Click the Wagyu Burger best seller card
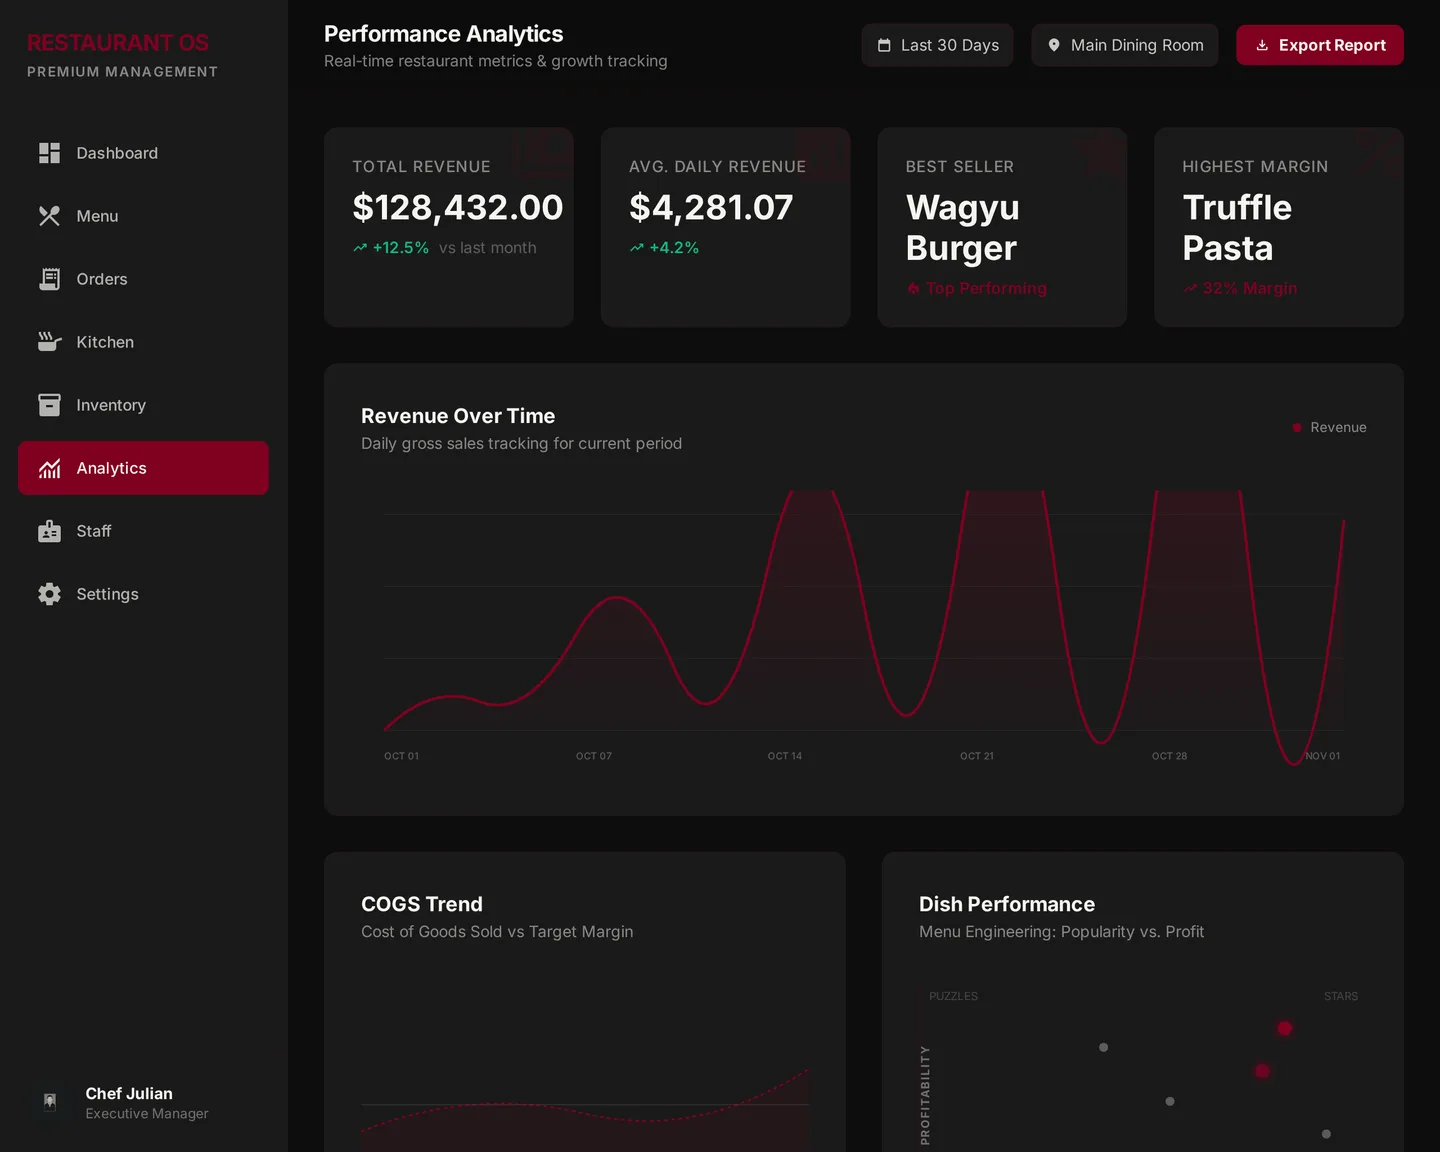The image size is (1440, 1152). tap(1002, 227)
